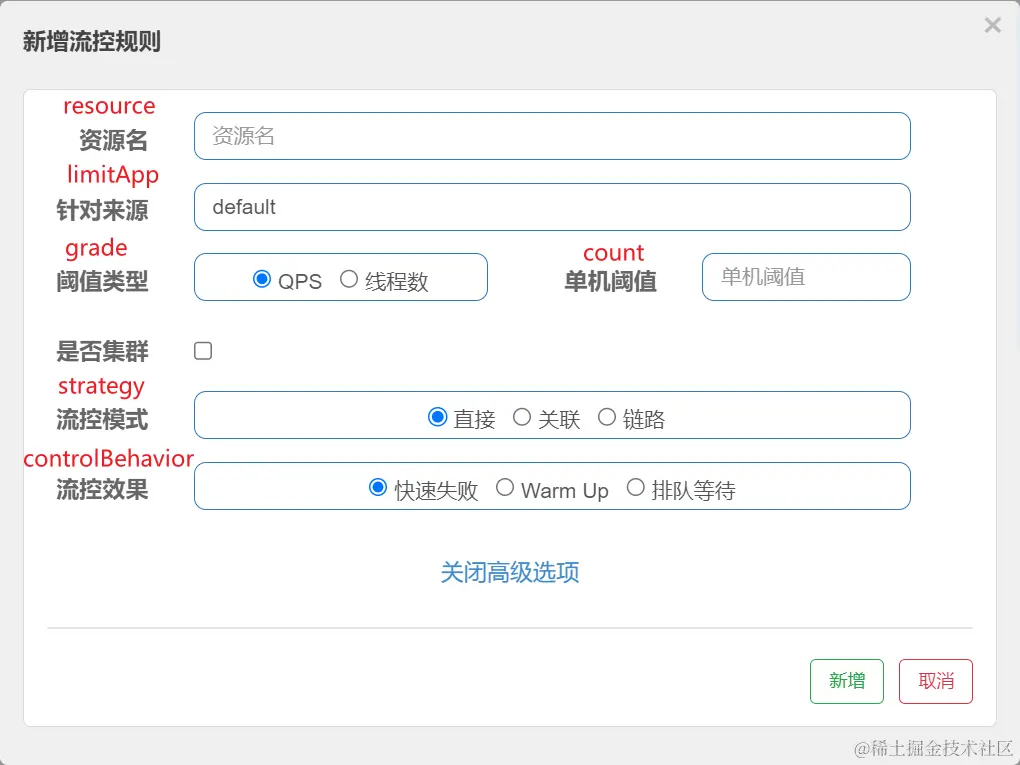Select 快速失败 control effect
1020x765 pixels.
click(377, 487)
